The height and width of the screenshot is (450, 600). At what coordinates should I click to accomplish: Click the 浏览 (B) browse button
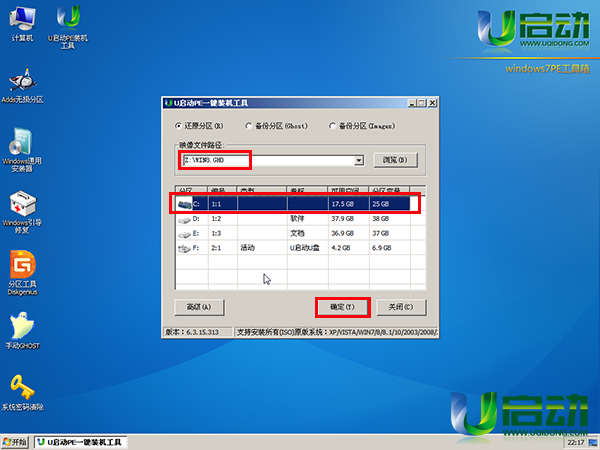click(395, 160)
